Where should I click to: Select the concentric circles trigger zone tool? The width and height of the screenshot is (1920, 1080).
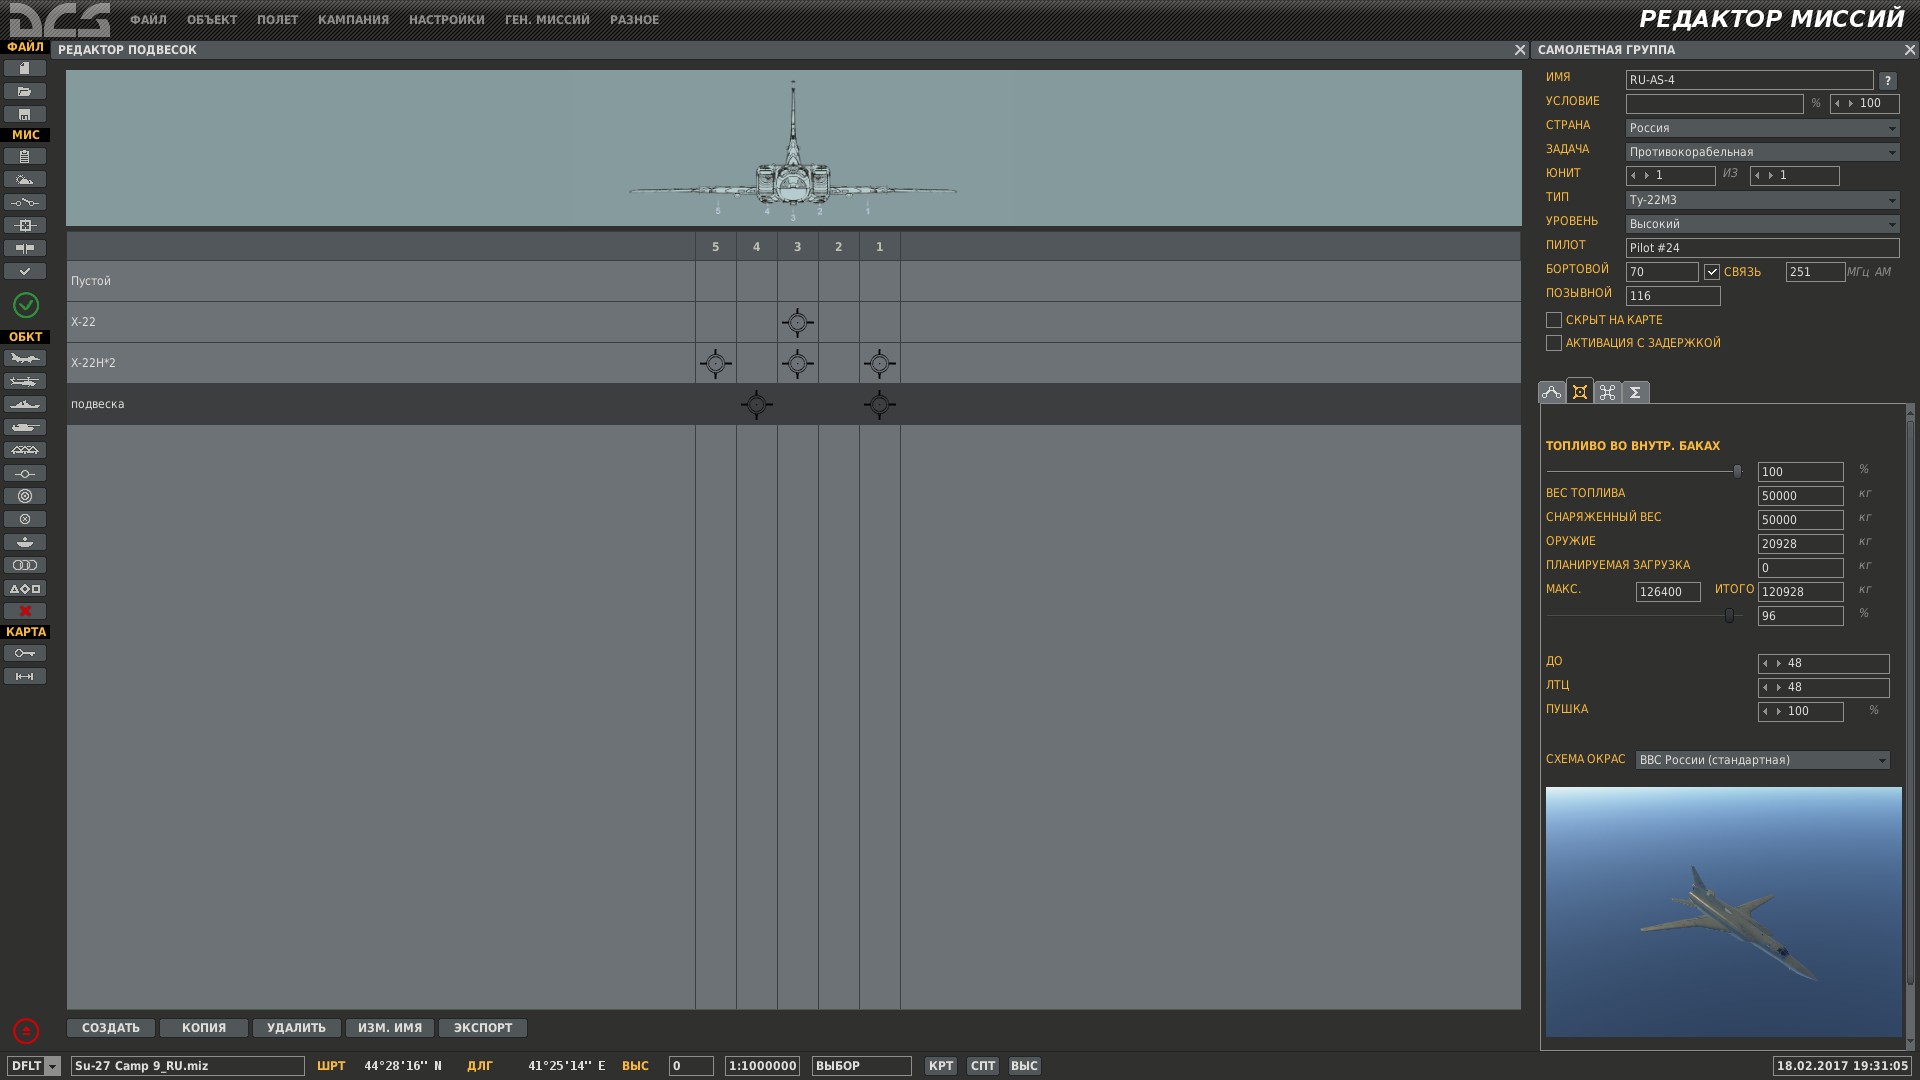tap(25, 496)
